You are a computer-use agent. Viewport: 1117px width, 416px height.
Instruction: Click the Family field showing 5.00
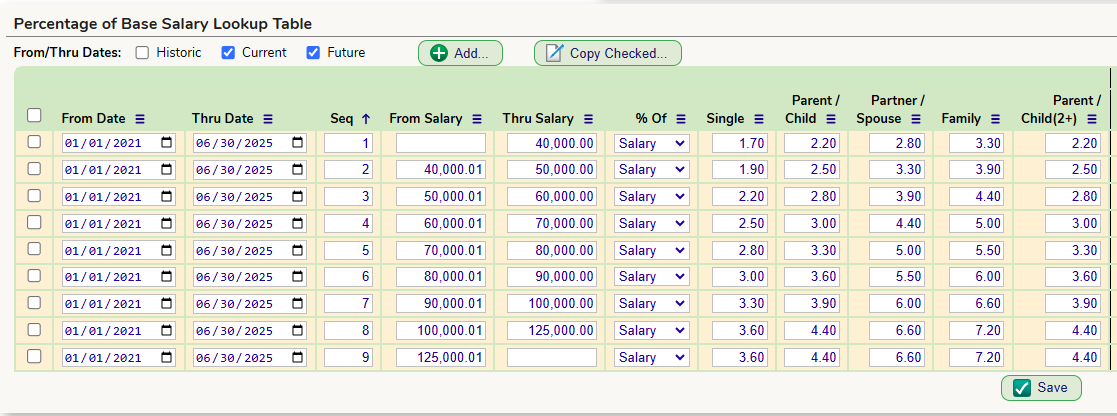click(x=977, y=224)
